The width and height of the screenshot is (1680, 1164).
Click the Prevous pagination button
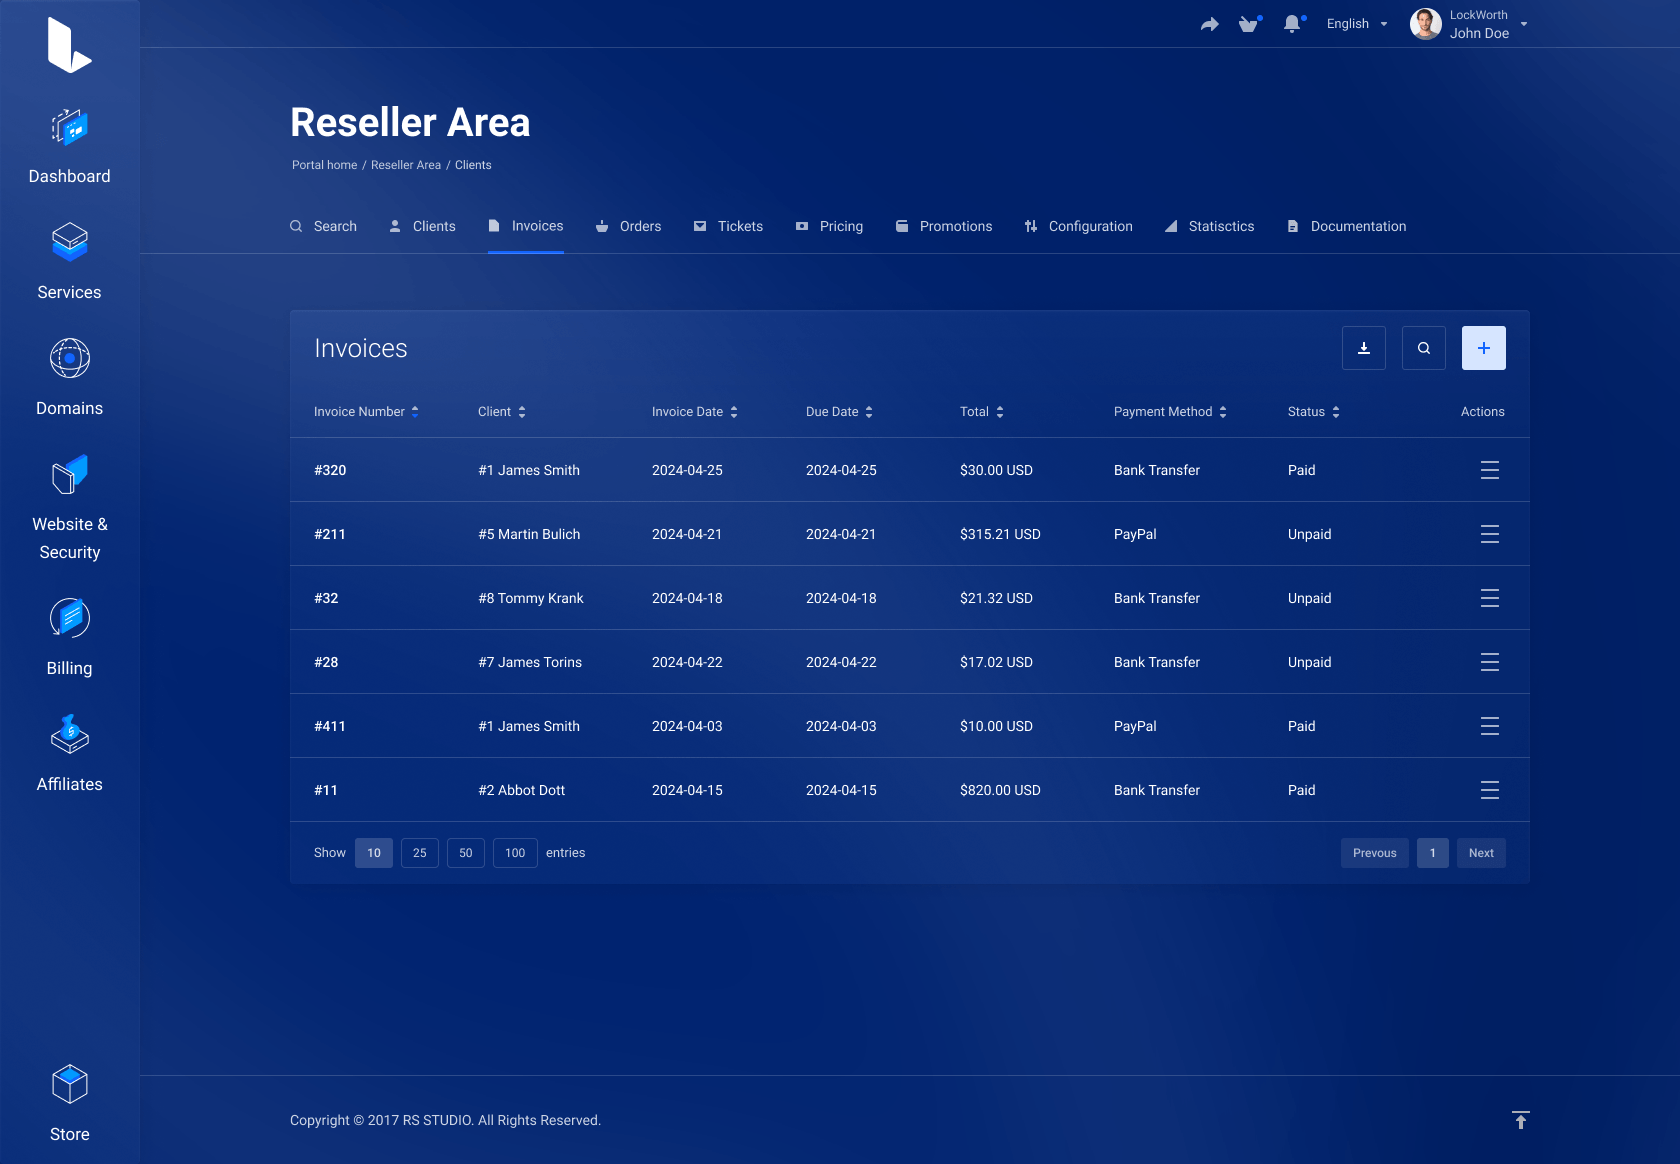(1375, 853)
